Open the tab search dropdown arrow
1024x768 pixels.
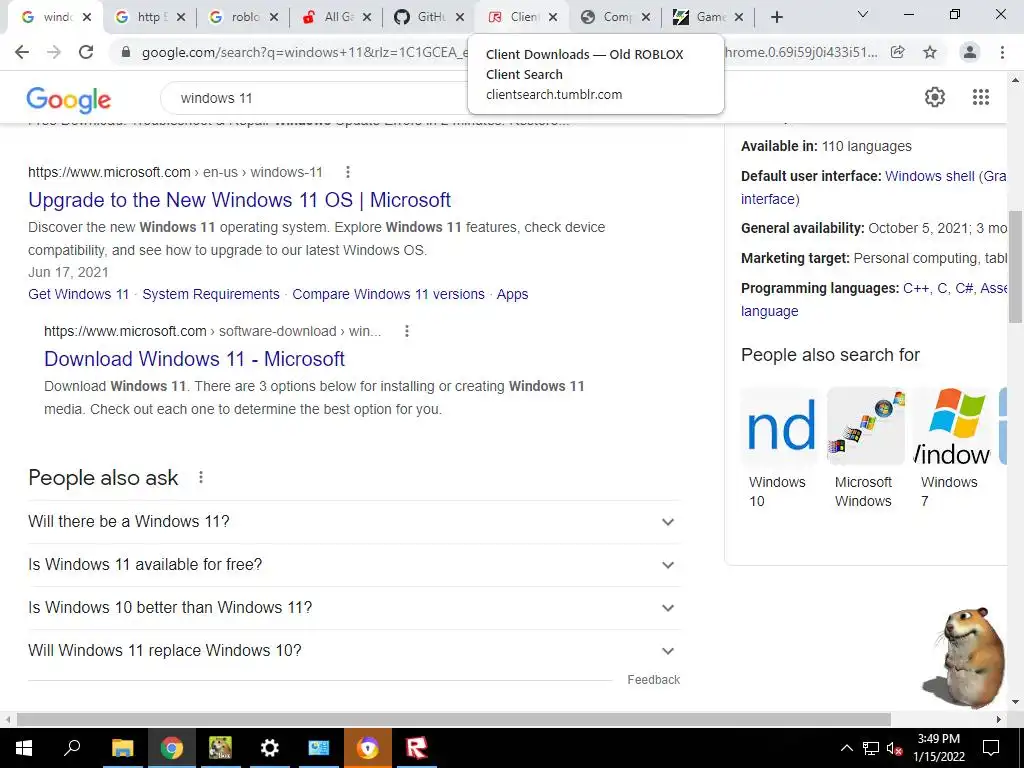[x=863, y=14]
